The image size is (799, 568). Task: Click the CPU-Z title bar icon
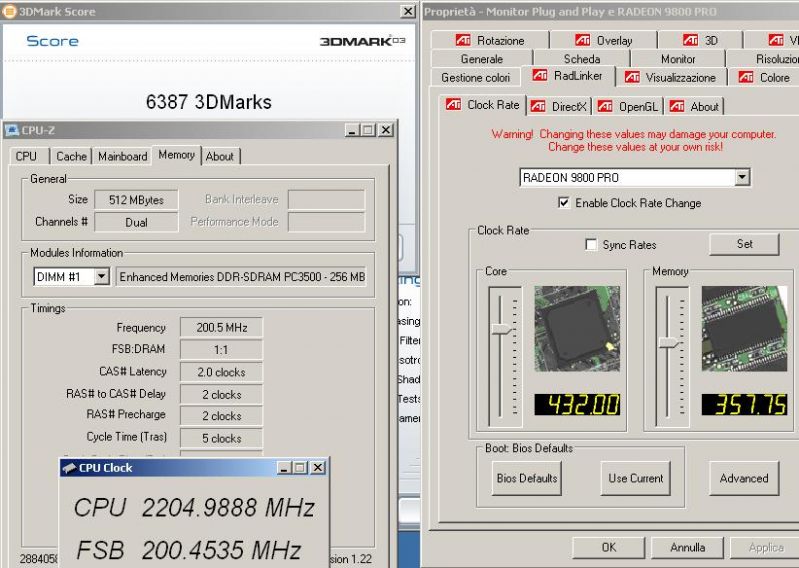12,130
